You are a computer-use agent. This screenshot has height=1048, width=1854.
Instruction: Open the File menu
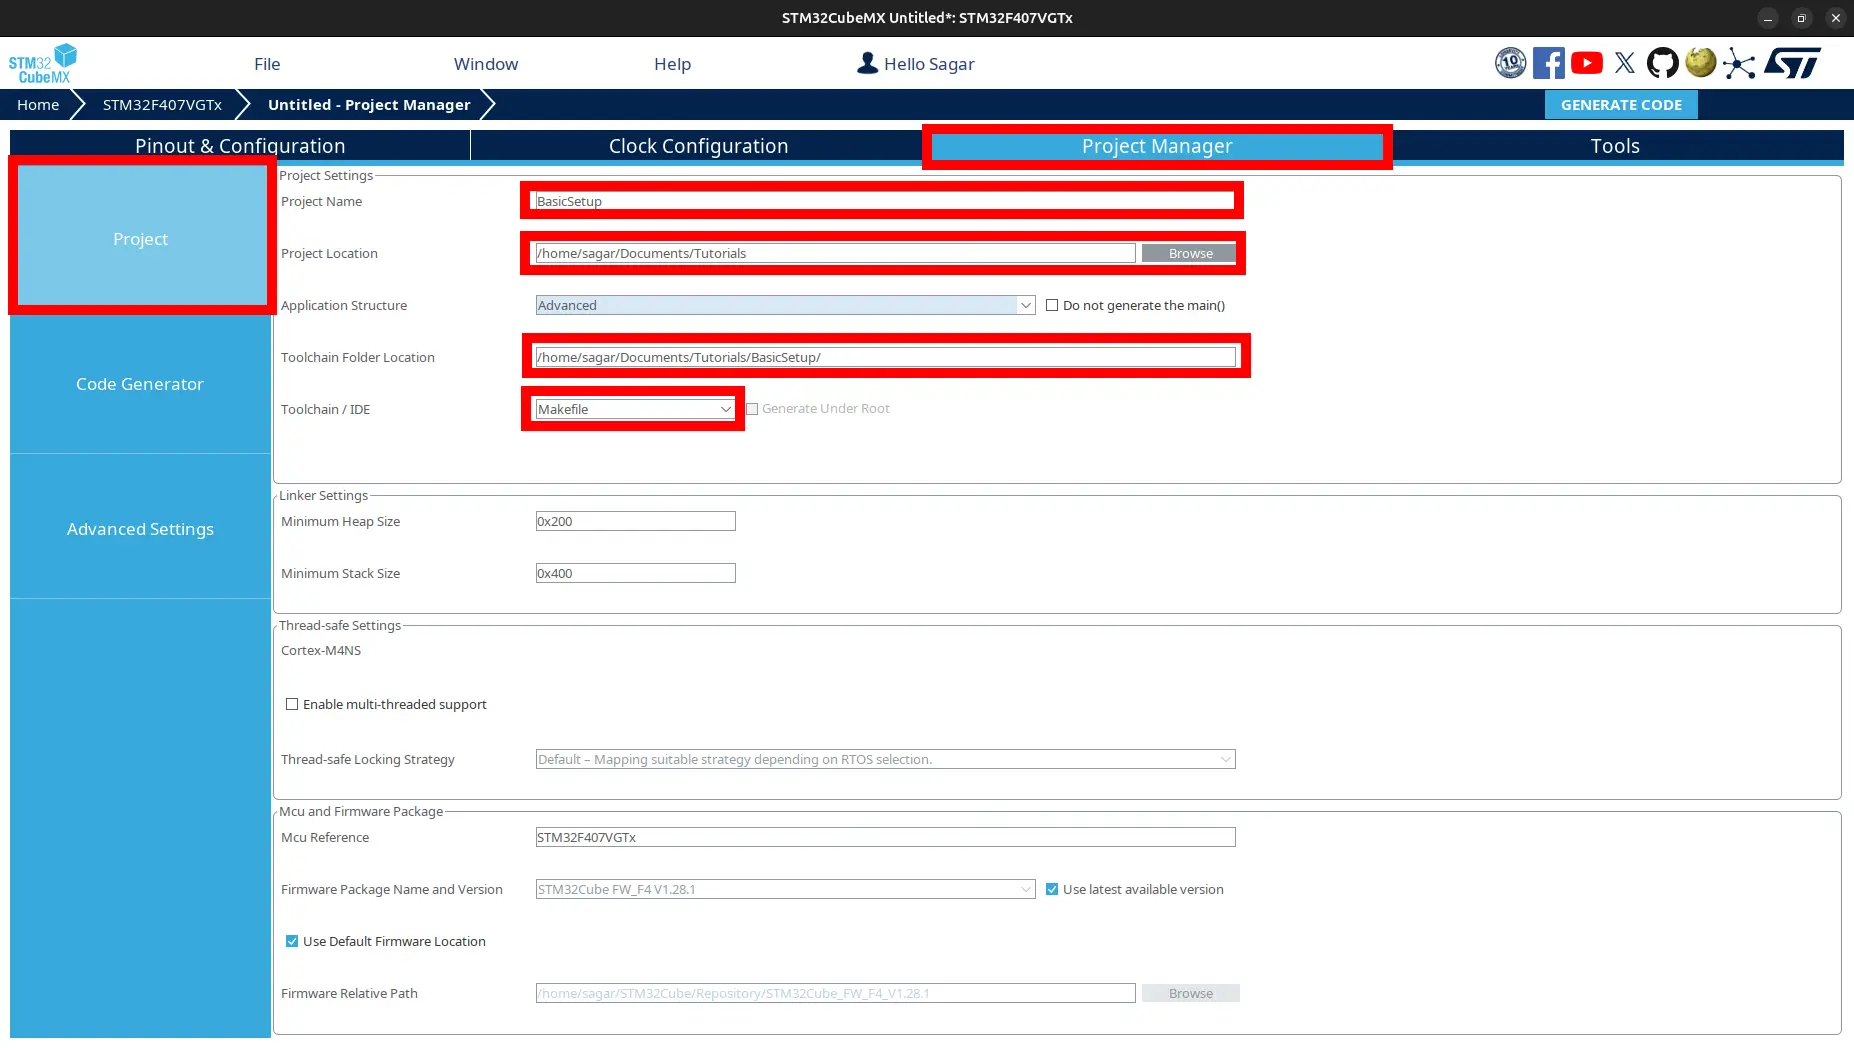267,64
